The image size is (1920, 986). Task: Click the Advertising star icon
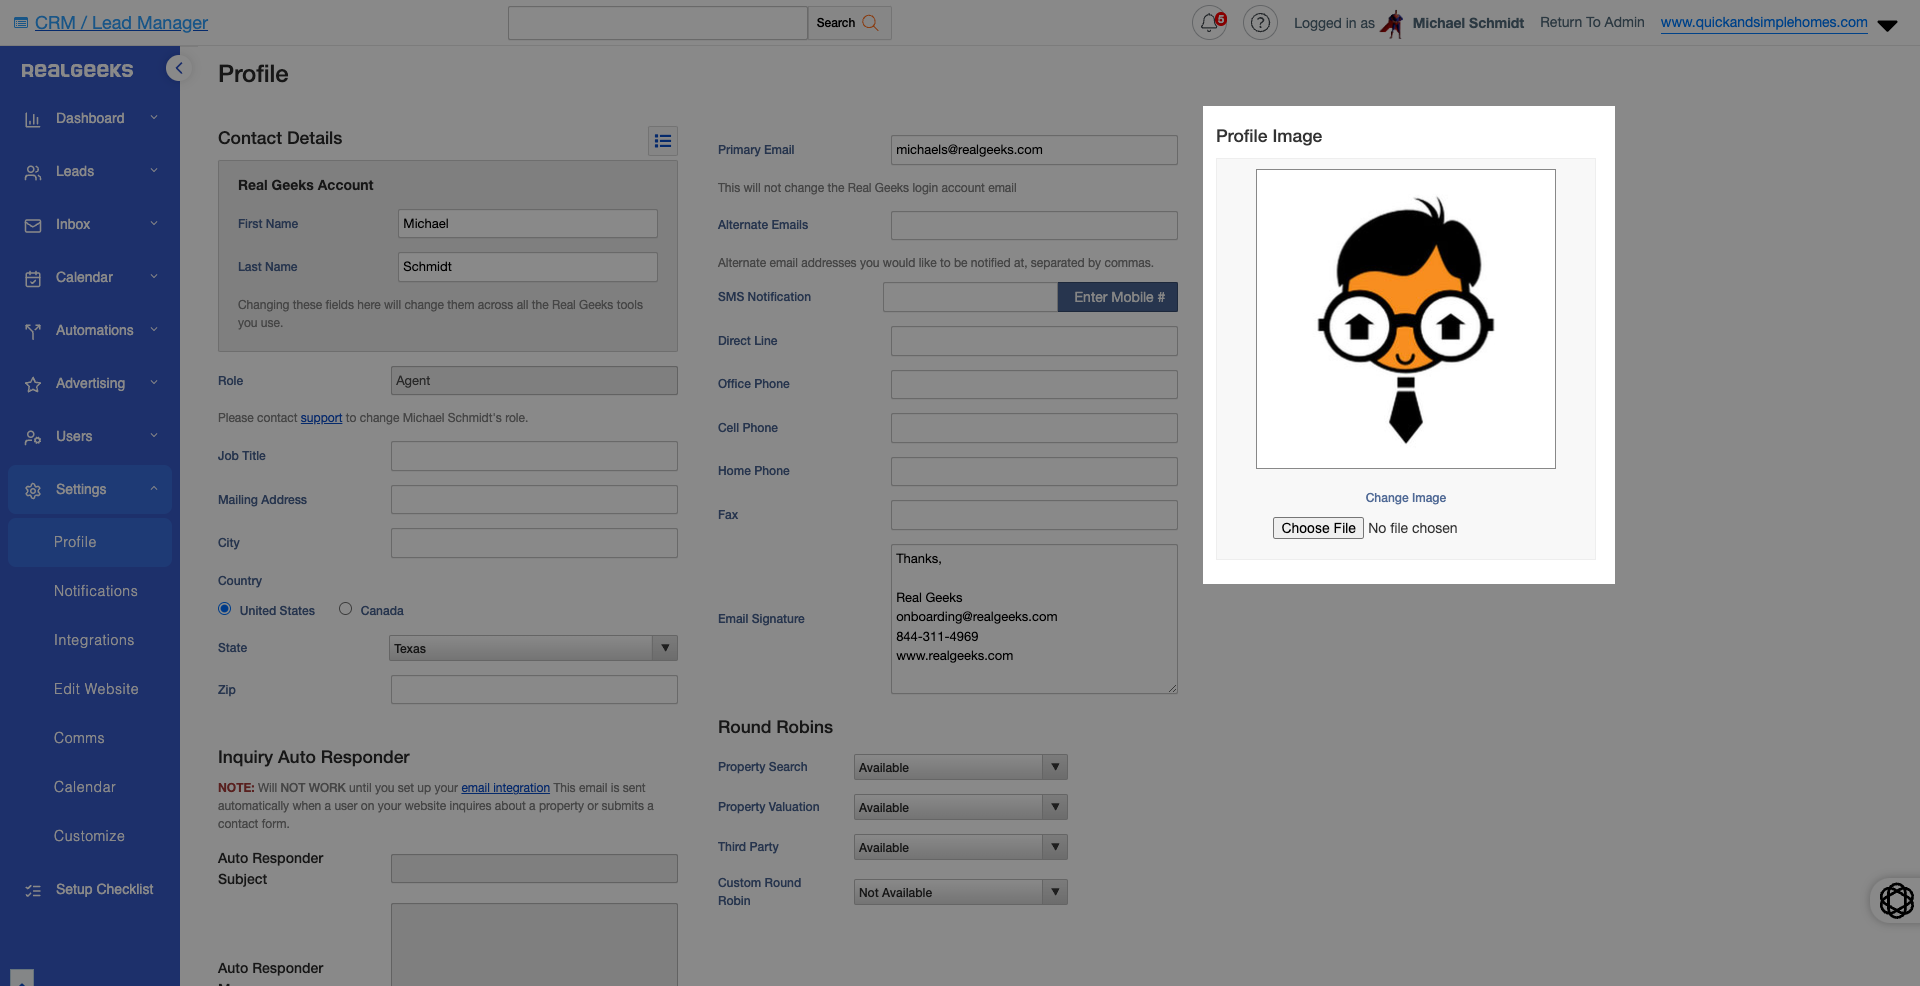32,384
